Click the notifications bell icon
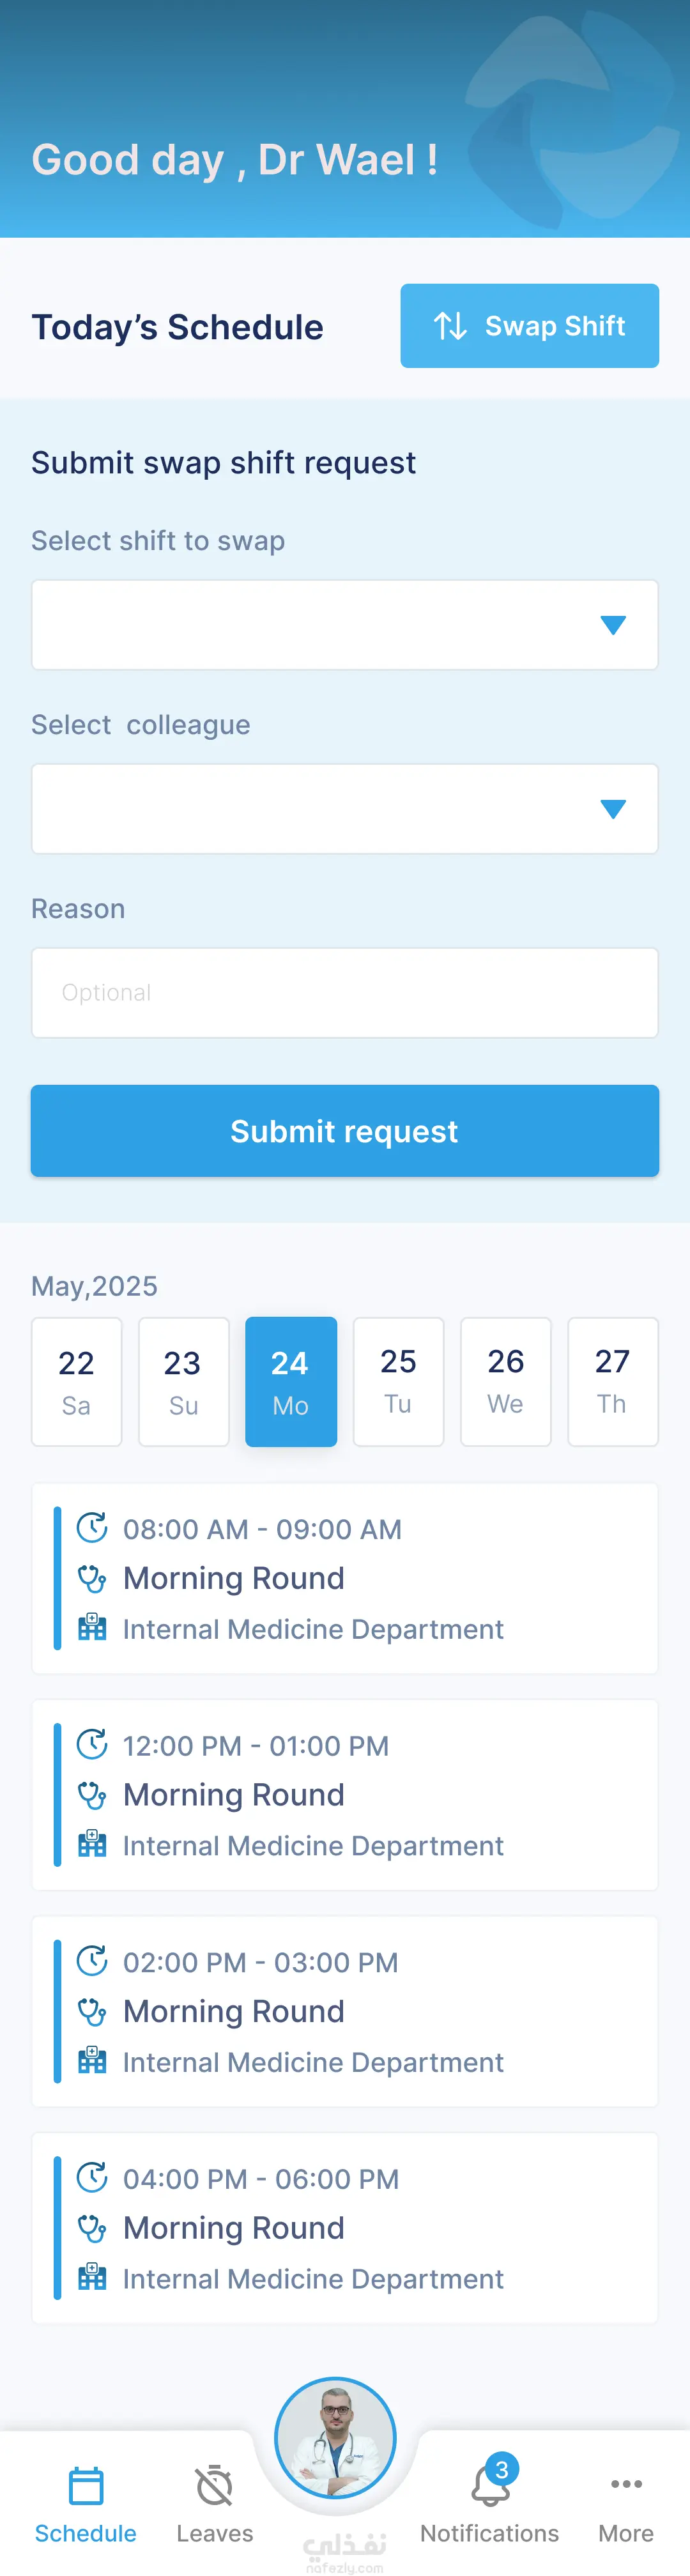 490,2486
